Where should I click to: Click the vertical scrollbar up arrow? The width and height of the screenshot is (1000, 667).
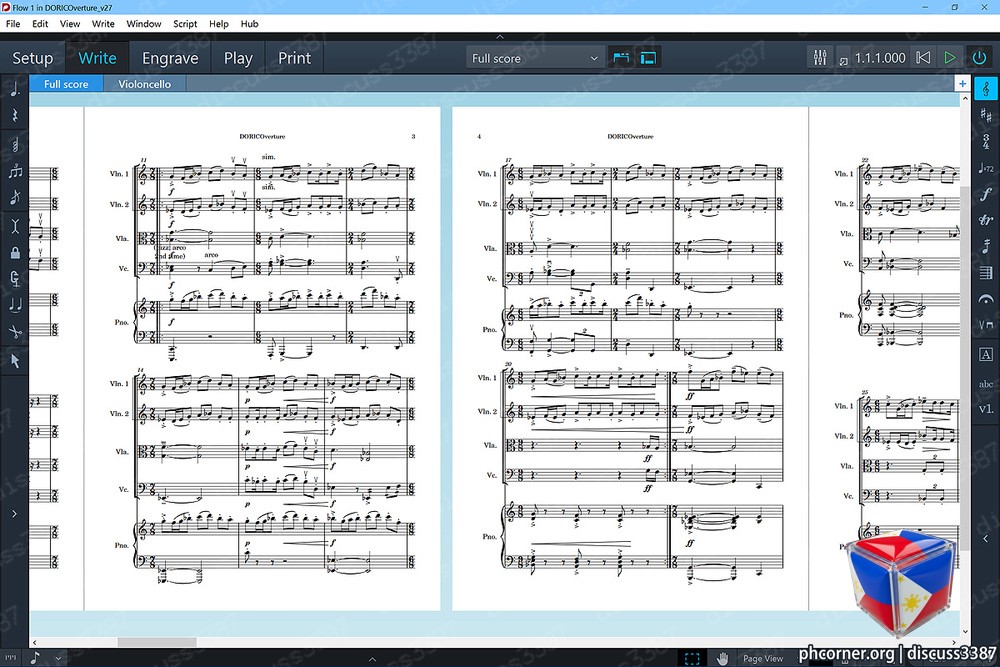(x=965, y=98)
